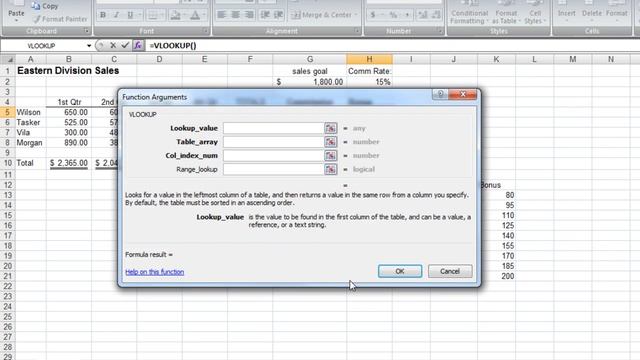Align text left in Alignment group
Image resolution: width=640 pixels, height=360 pixels.
point(222,15)
